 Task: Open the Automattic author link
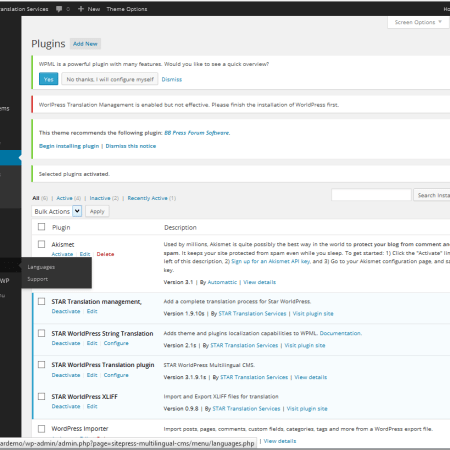pos(222,282)
